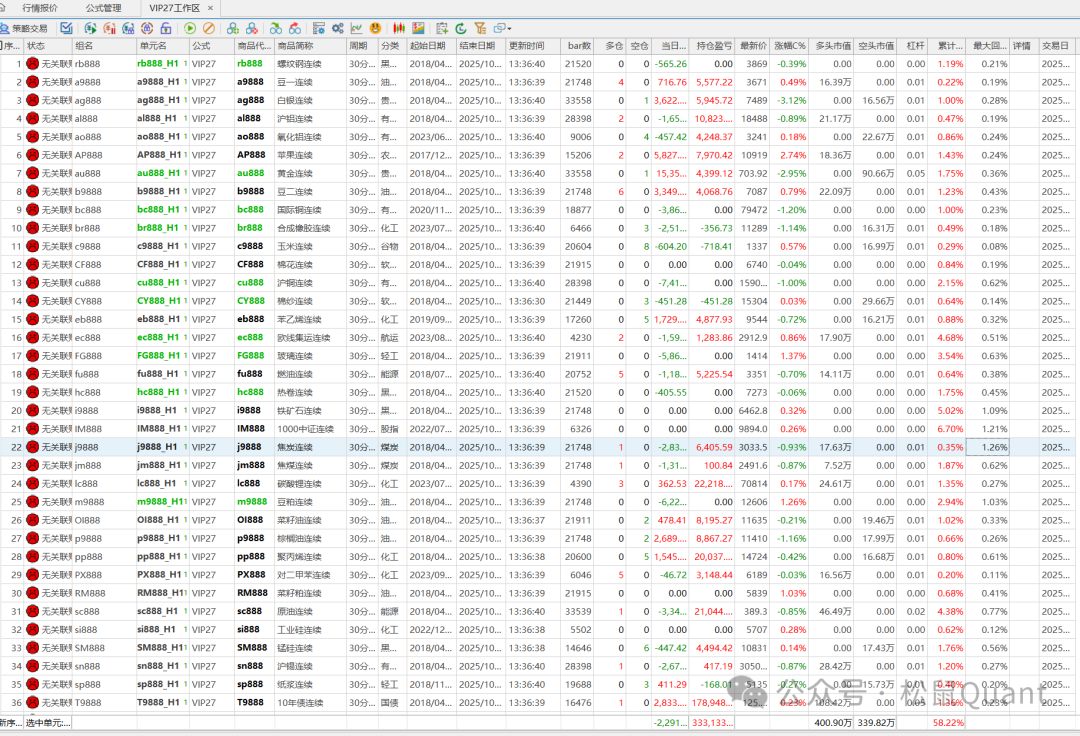Viewport: 1080px width, 736px height.
Task: Sort by the 涨幅C% column header
Action: pos(790,46)
